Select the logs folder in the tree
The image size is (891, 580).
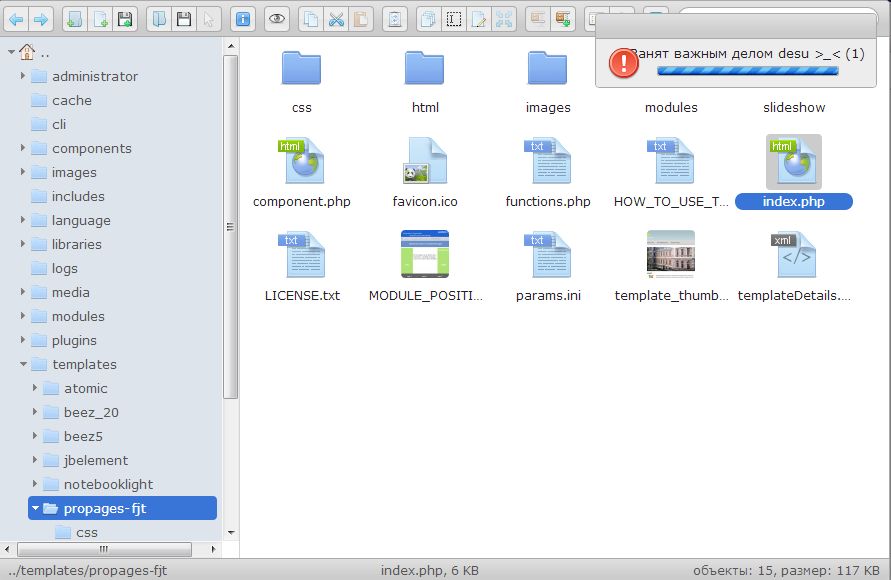54,268
